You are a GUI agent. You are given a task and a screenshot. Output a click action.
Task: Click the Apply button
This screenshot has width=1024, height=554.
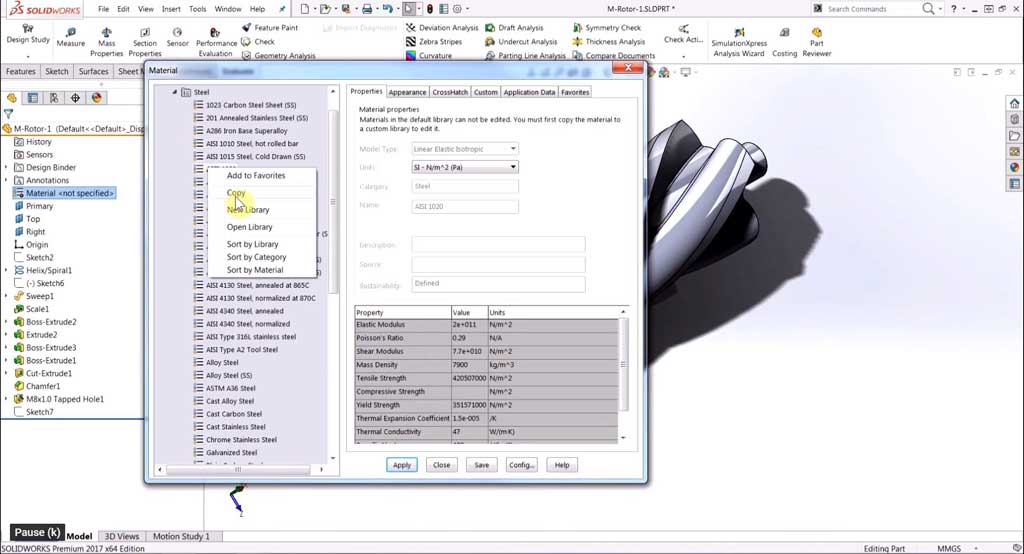point(402,465)
